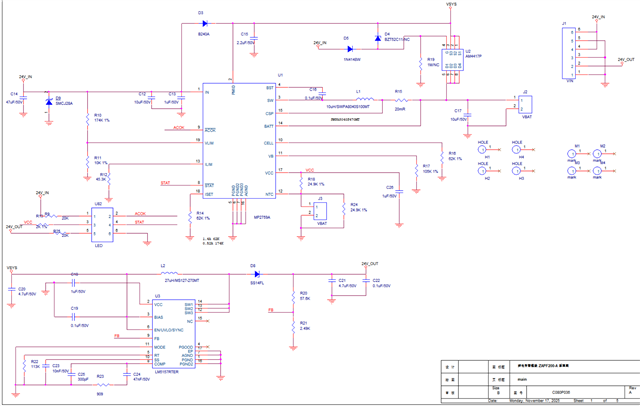Select the D4 zener diode symbol
The height and width of the screenshot is (406, 640).
click(378, 38)
